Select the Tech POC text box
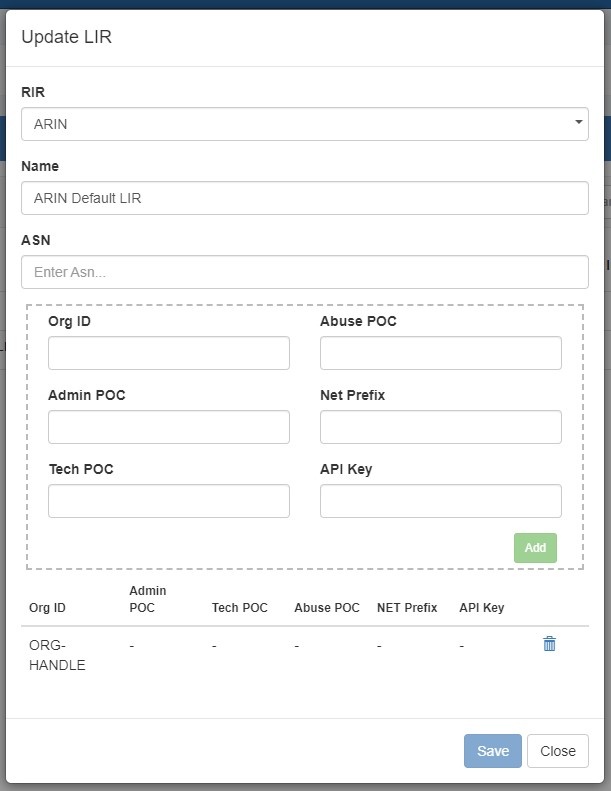This screenshot has width=611, height=791. click(x=168, y=501)
